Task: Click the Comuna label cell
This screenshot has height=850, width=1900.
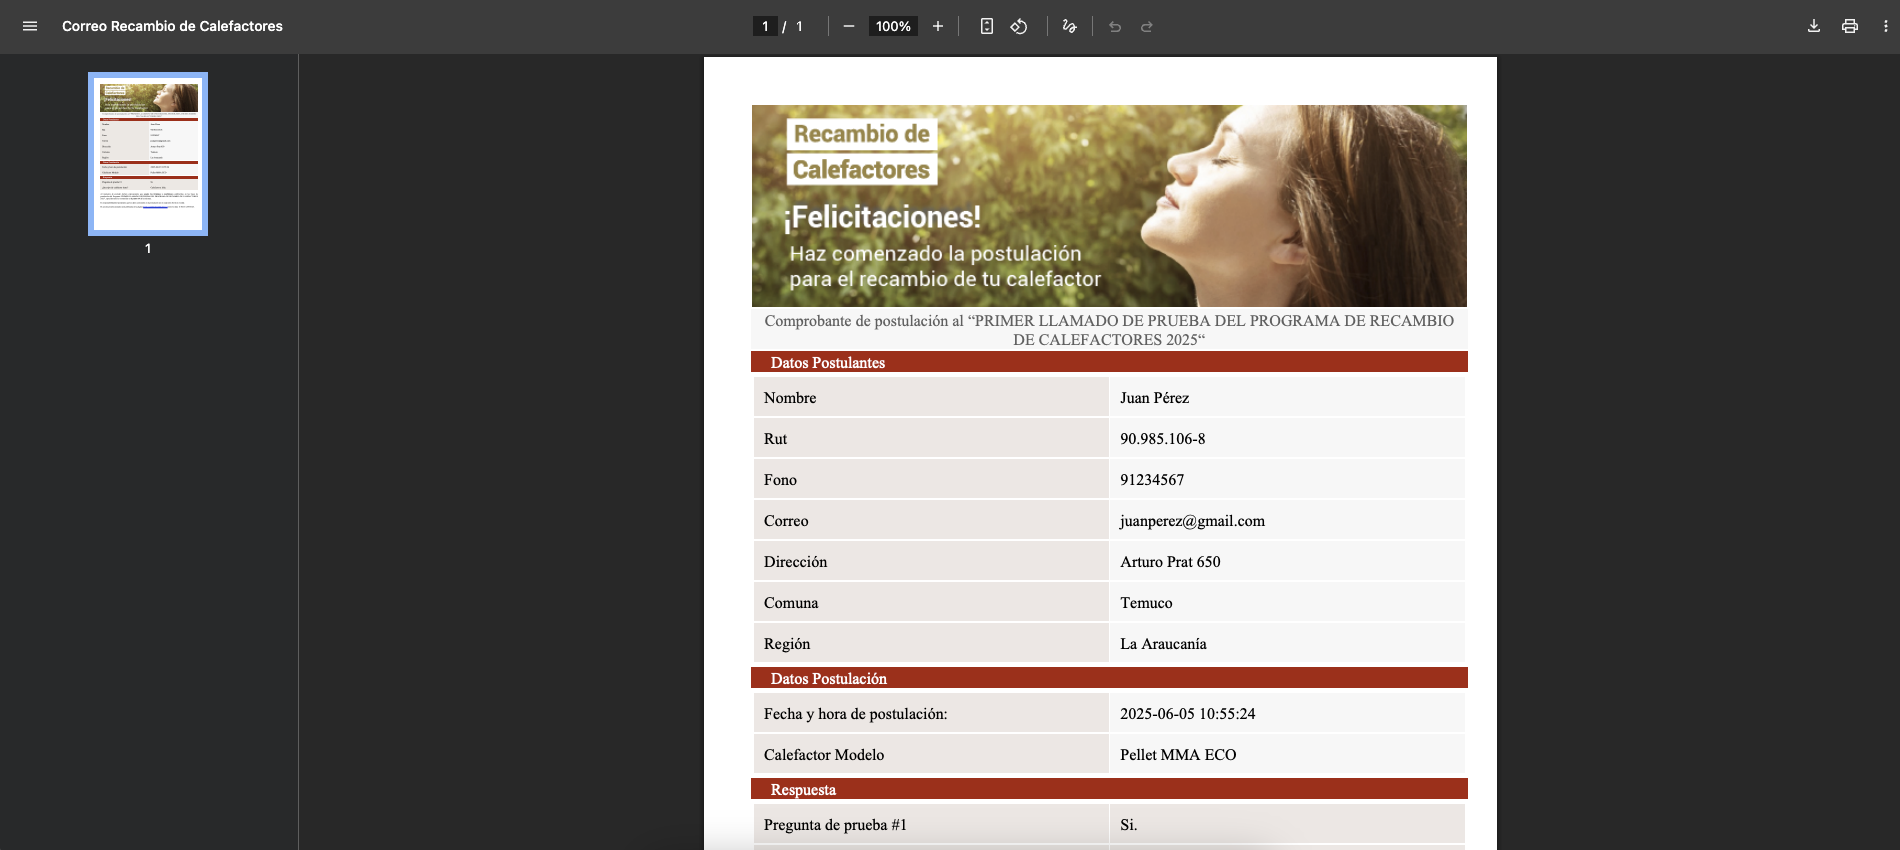Action: pos(930,603)
